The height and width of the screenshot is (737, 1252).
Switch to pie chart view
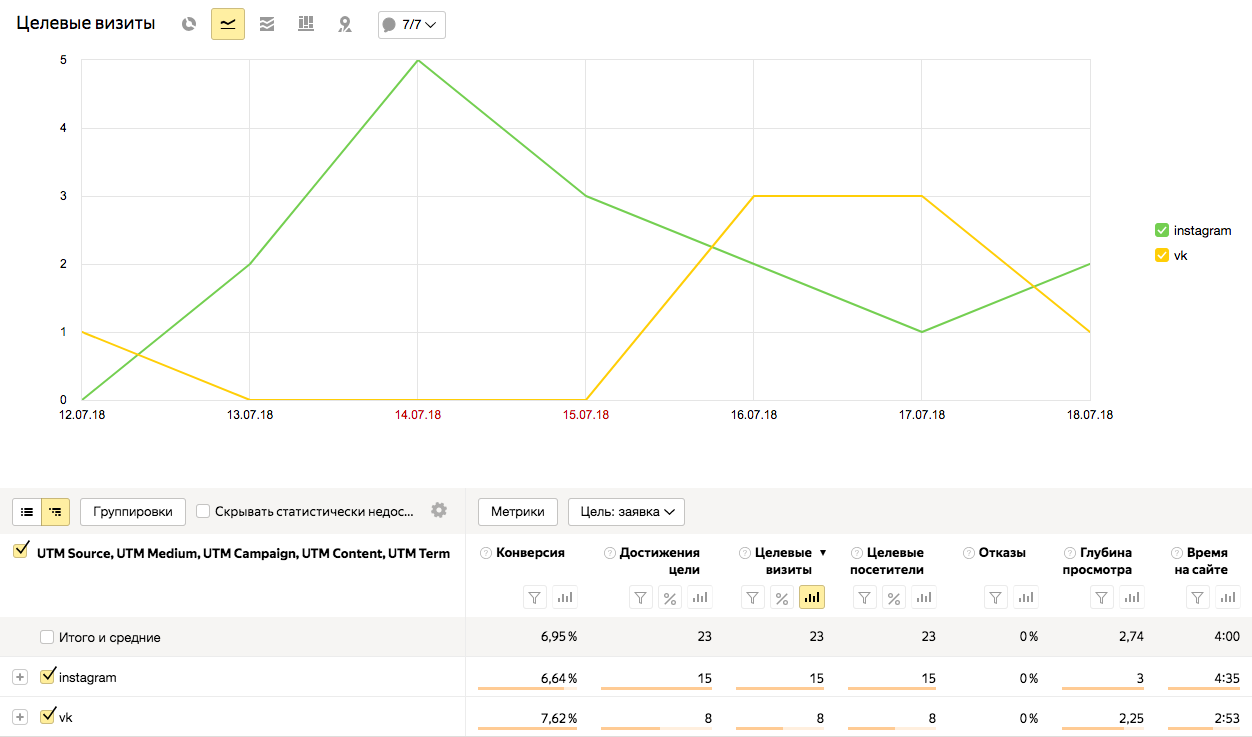(189, 24)
